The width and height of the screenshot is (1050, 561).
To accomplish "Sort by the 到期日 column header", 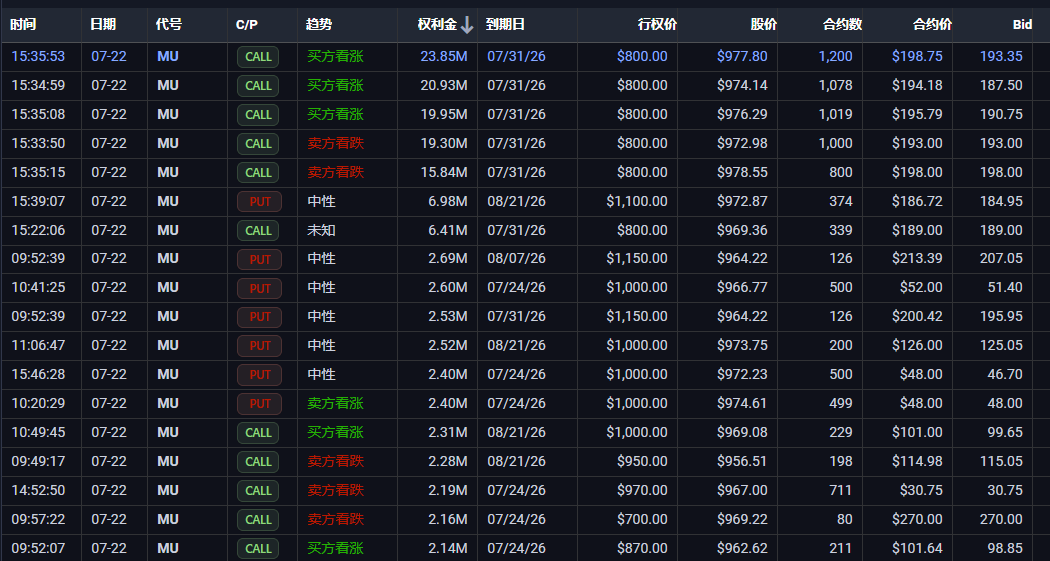I will 505,25.
